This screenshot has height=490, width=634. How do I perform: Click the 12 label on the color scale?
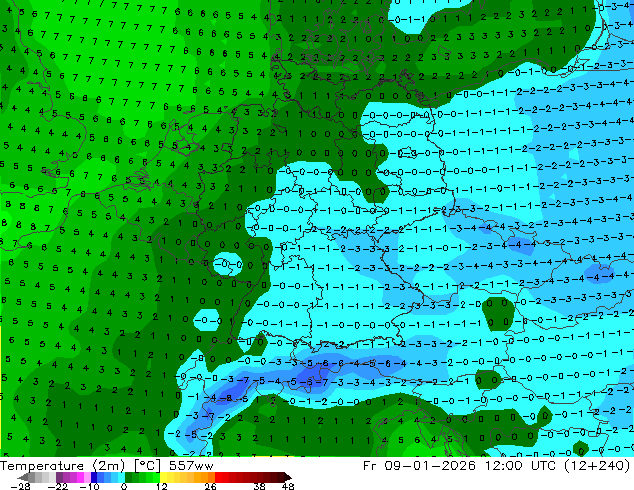(x=162, y=486)
